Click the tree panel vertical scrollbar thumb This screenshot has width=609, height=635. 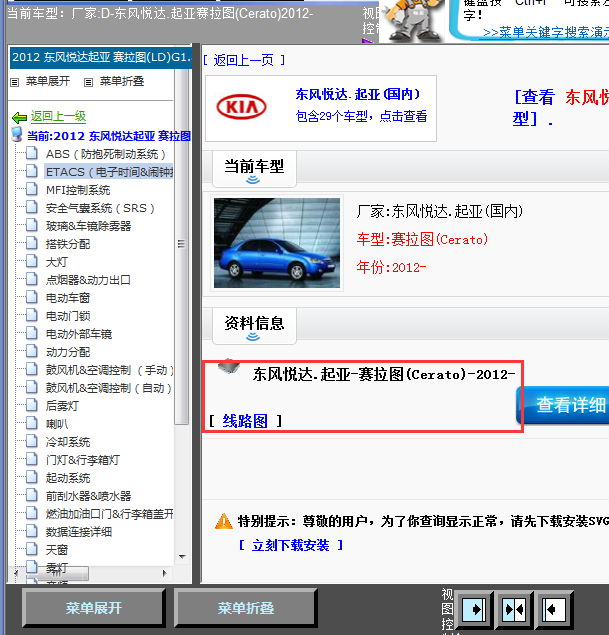(x=182, y=247)
